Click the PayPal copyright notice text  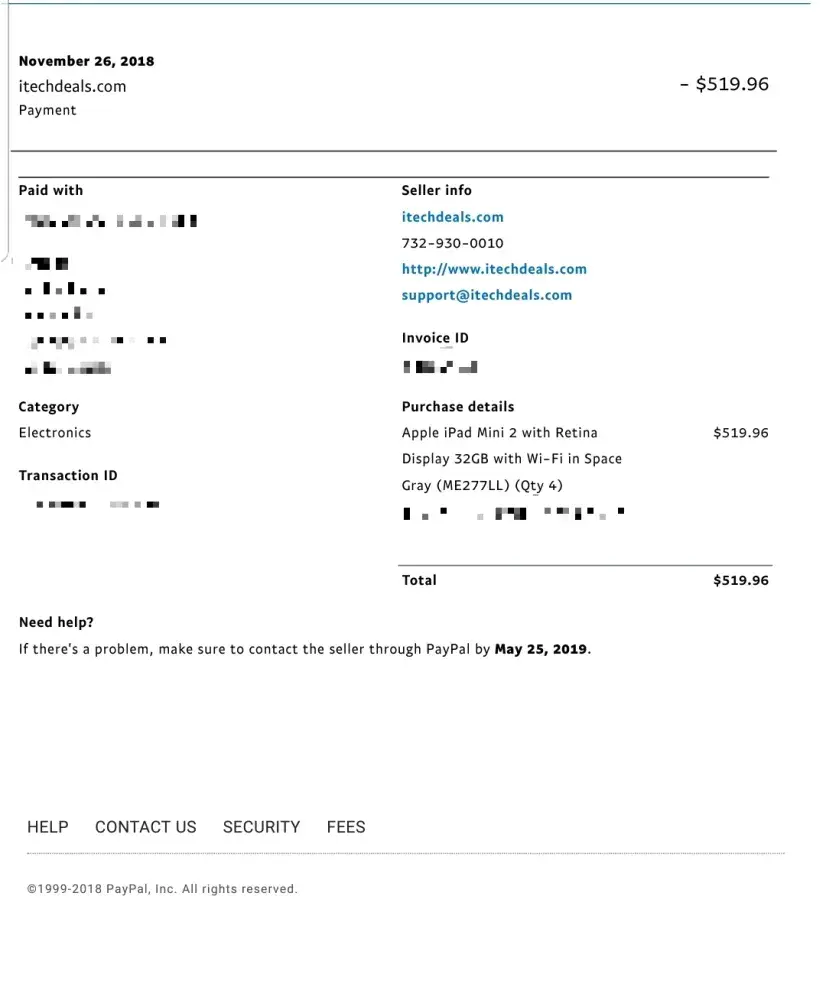point(162,889)
